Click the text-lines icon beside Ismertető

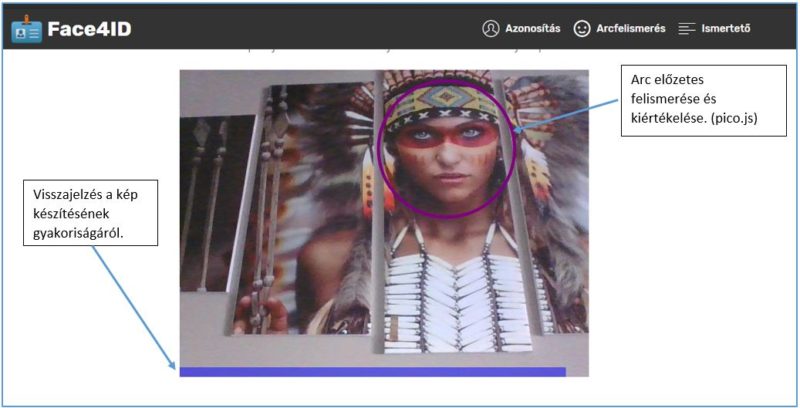686,29
